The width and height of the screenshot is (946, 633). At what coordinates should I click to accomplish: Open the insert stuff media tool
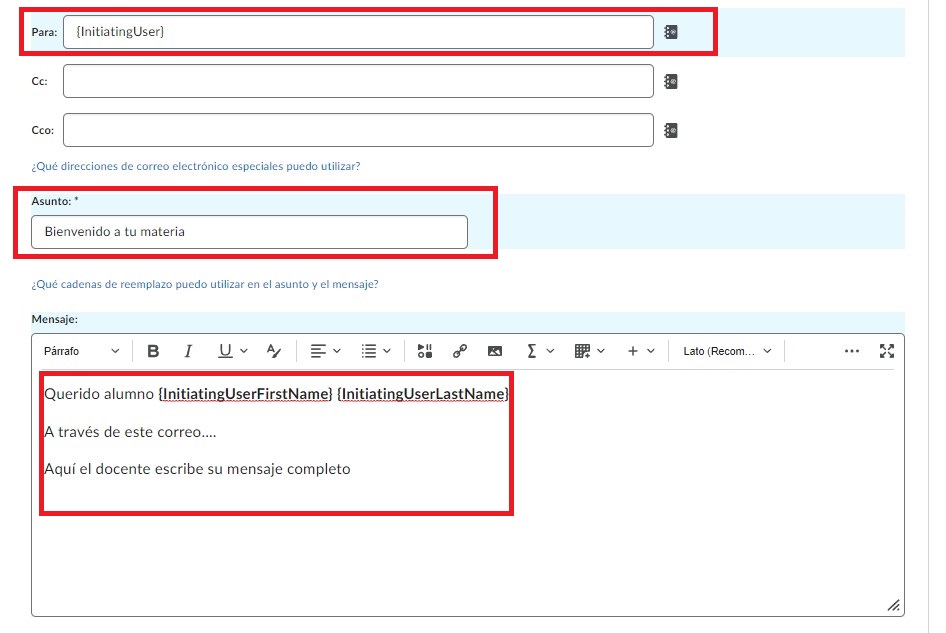pos(425,351)
